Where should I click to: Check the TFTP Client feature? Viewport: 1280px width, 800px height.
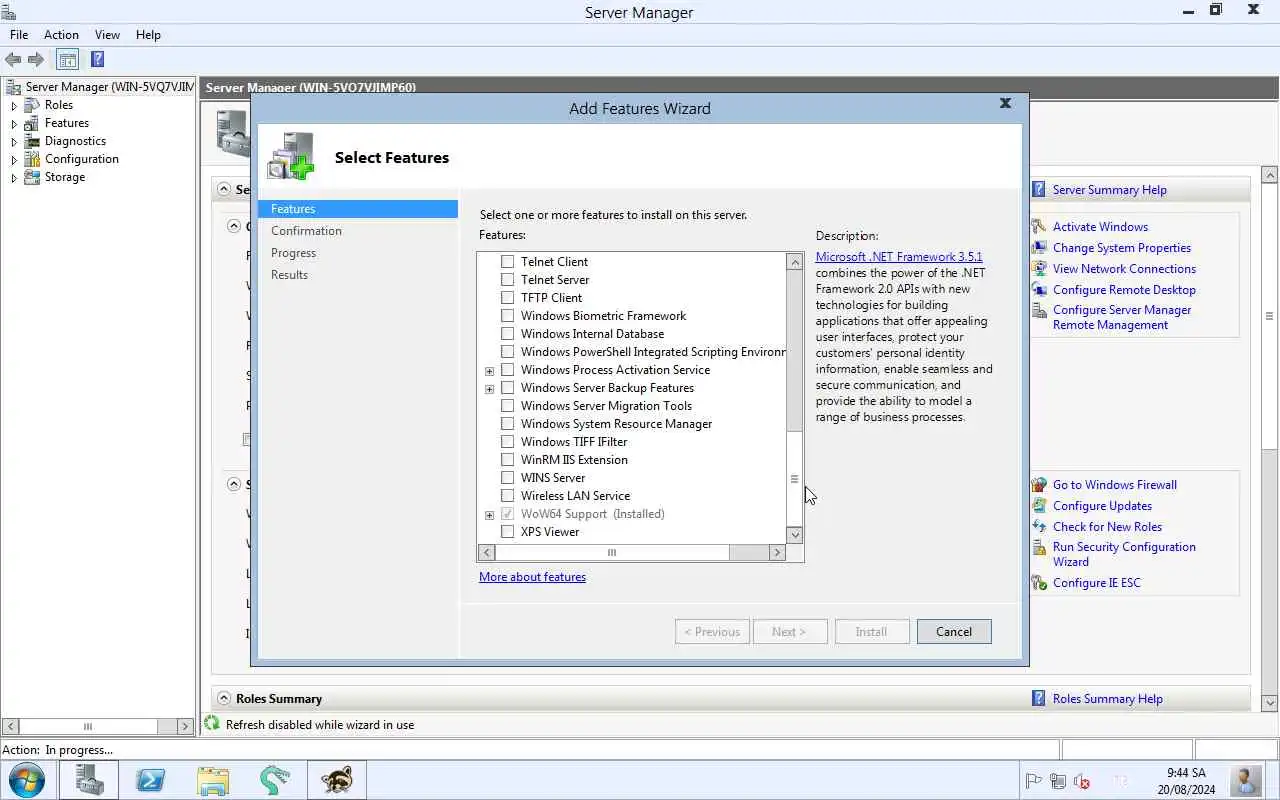pyautogui.click(x=507, y=298)
